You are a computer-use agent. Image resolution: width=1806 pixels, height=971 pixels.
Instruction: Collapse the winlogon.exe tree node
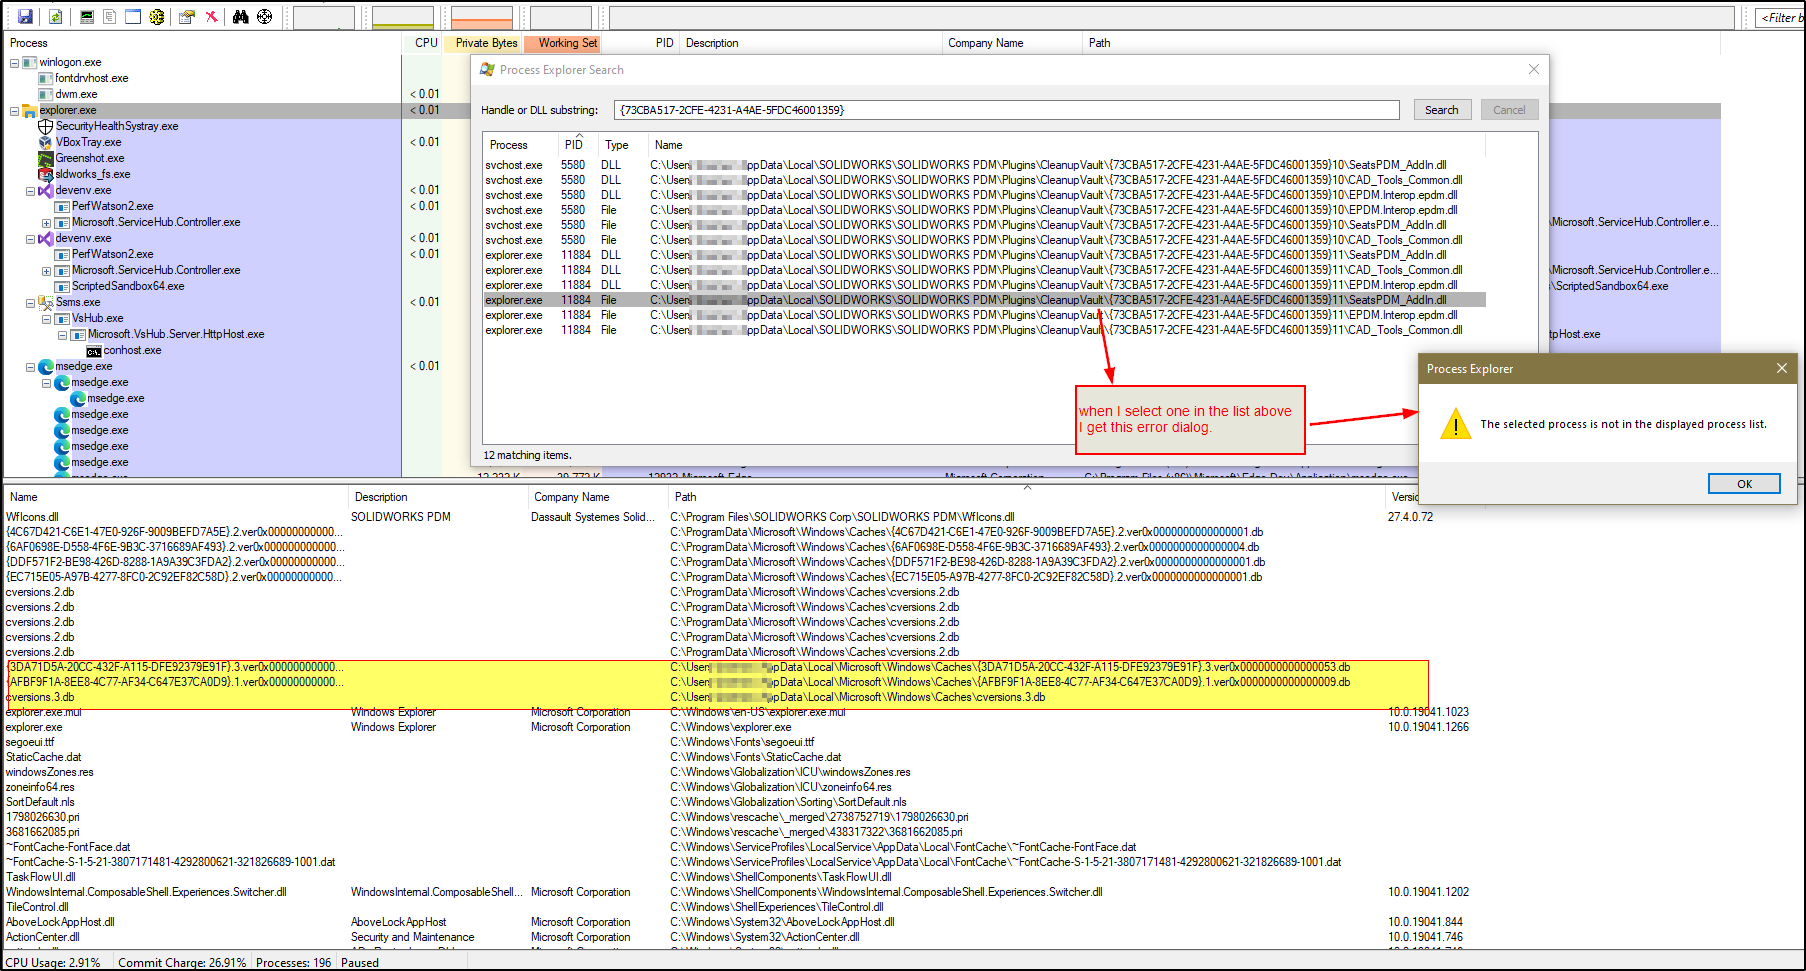coord(14,63)
